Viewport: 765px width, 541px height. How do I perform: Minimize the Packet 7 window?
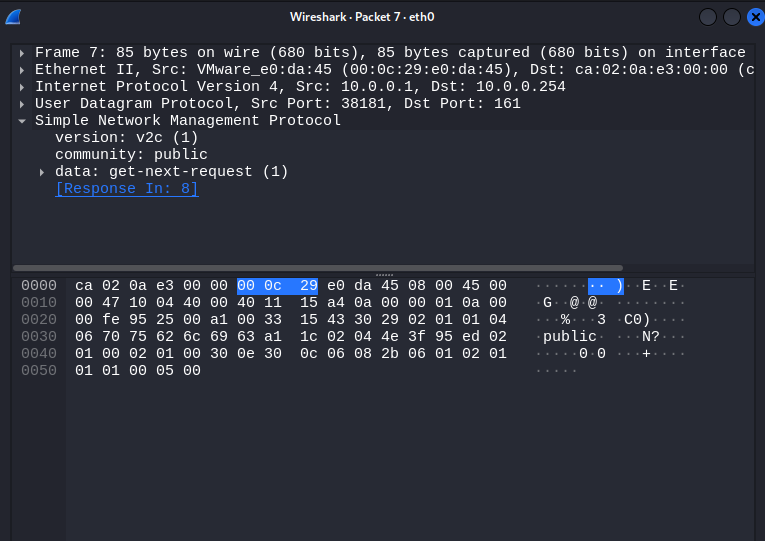(708, 17)
